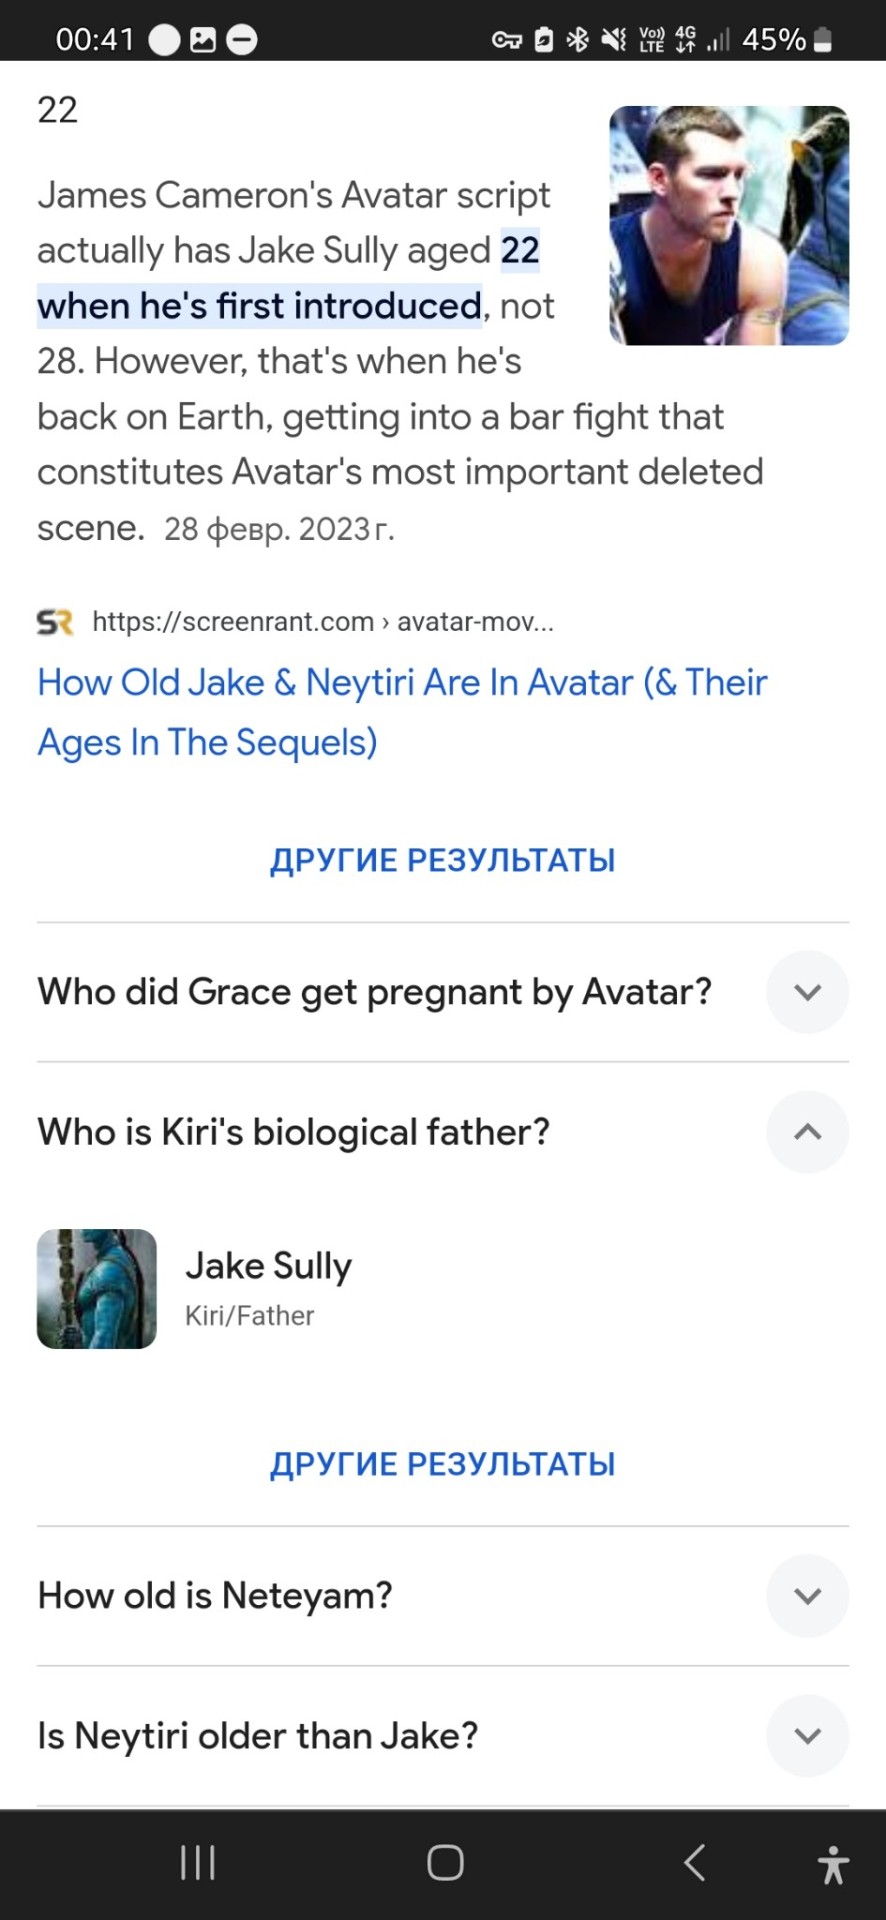Tap the ScreenRant site favicon
Image resolution: width=886 pixels, height=1920 pixels.
click(x=55, y=622)
